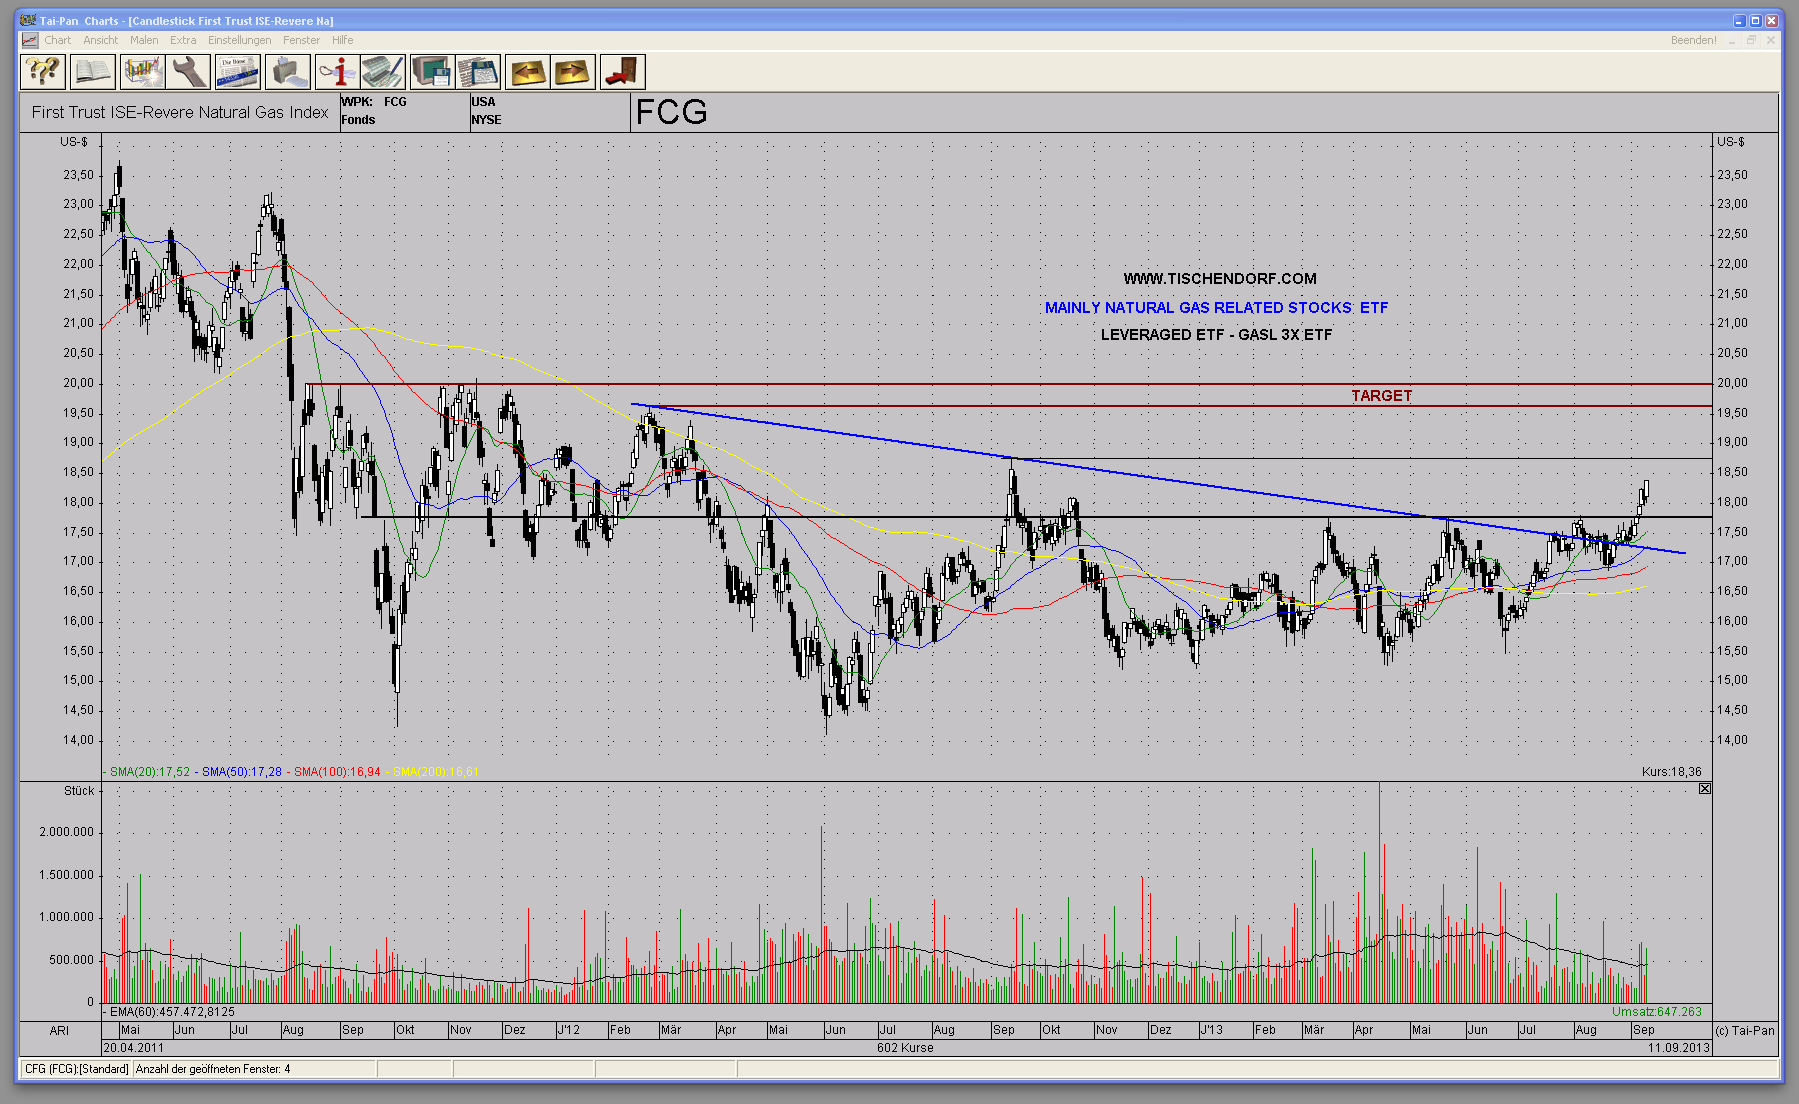The height and width of the screenshot is (1104, 1799).
Task: Go to previous chart with left arrow
Action: click(527, 72)
